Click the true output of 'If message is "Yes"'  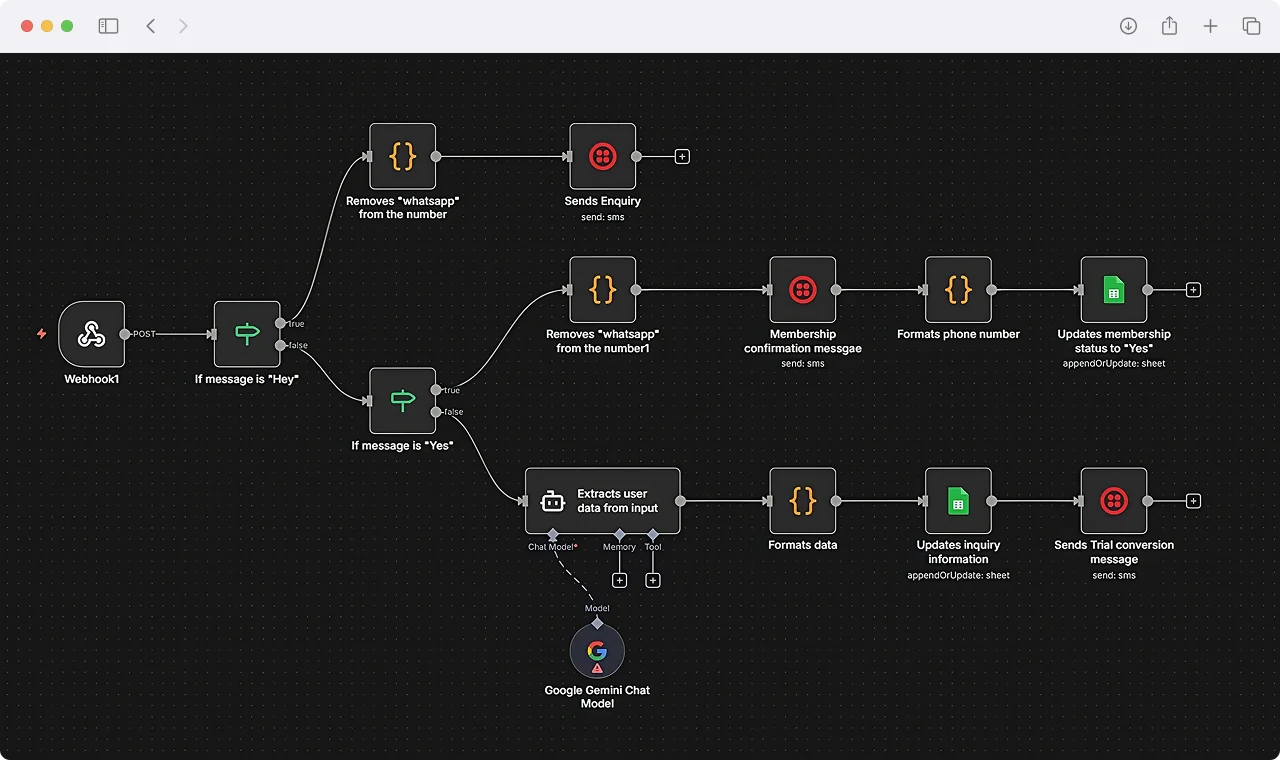436,389
